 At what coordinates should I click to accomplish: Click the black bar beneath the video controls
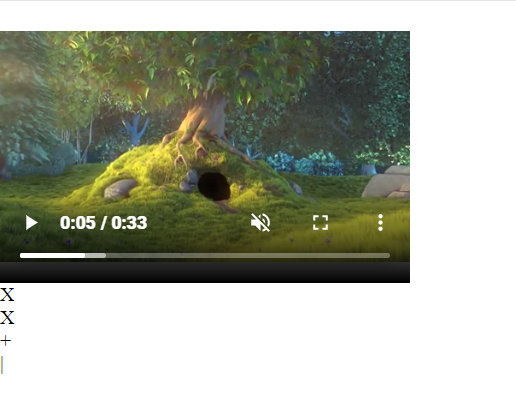pyautogui.click(x=205, y=272)
